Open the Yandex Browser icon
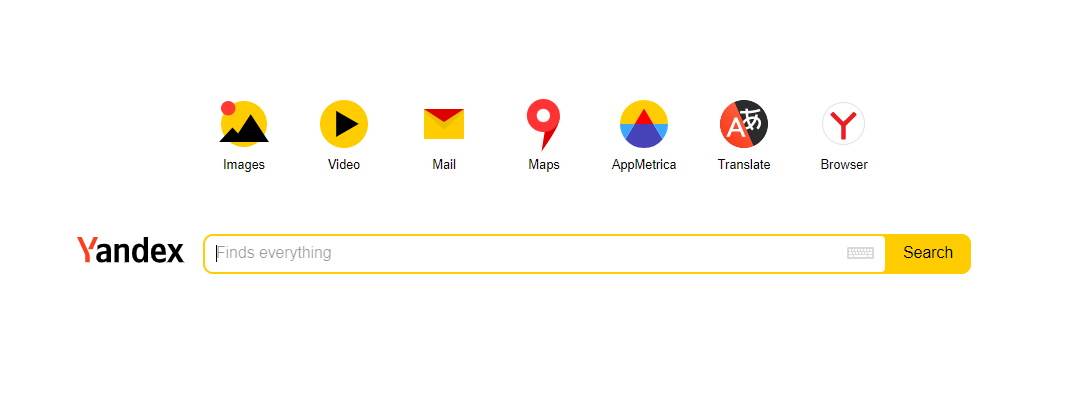The height and width of the screenshot is (420, 1065). [x=844, y=124]
